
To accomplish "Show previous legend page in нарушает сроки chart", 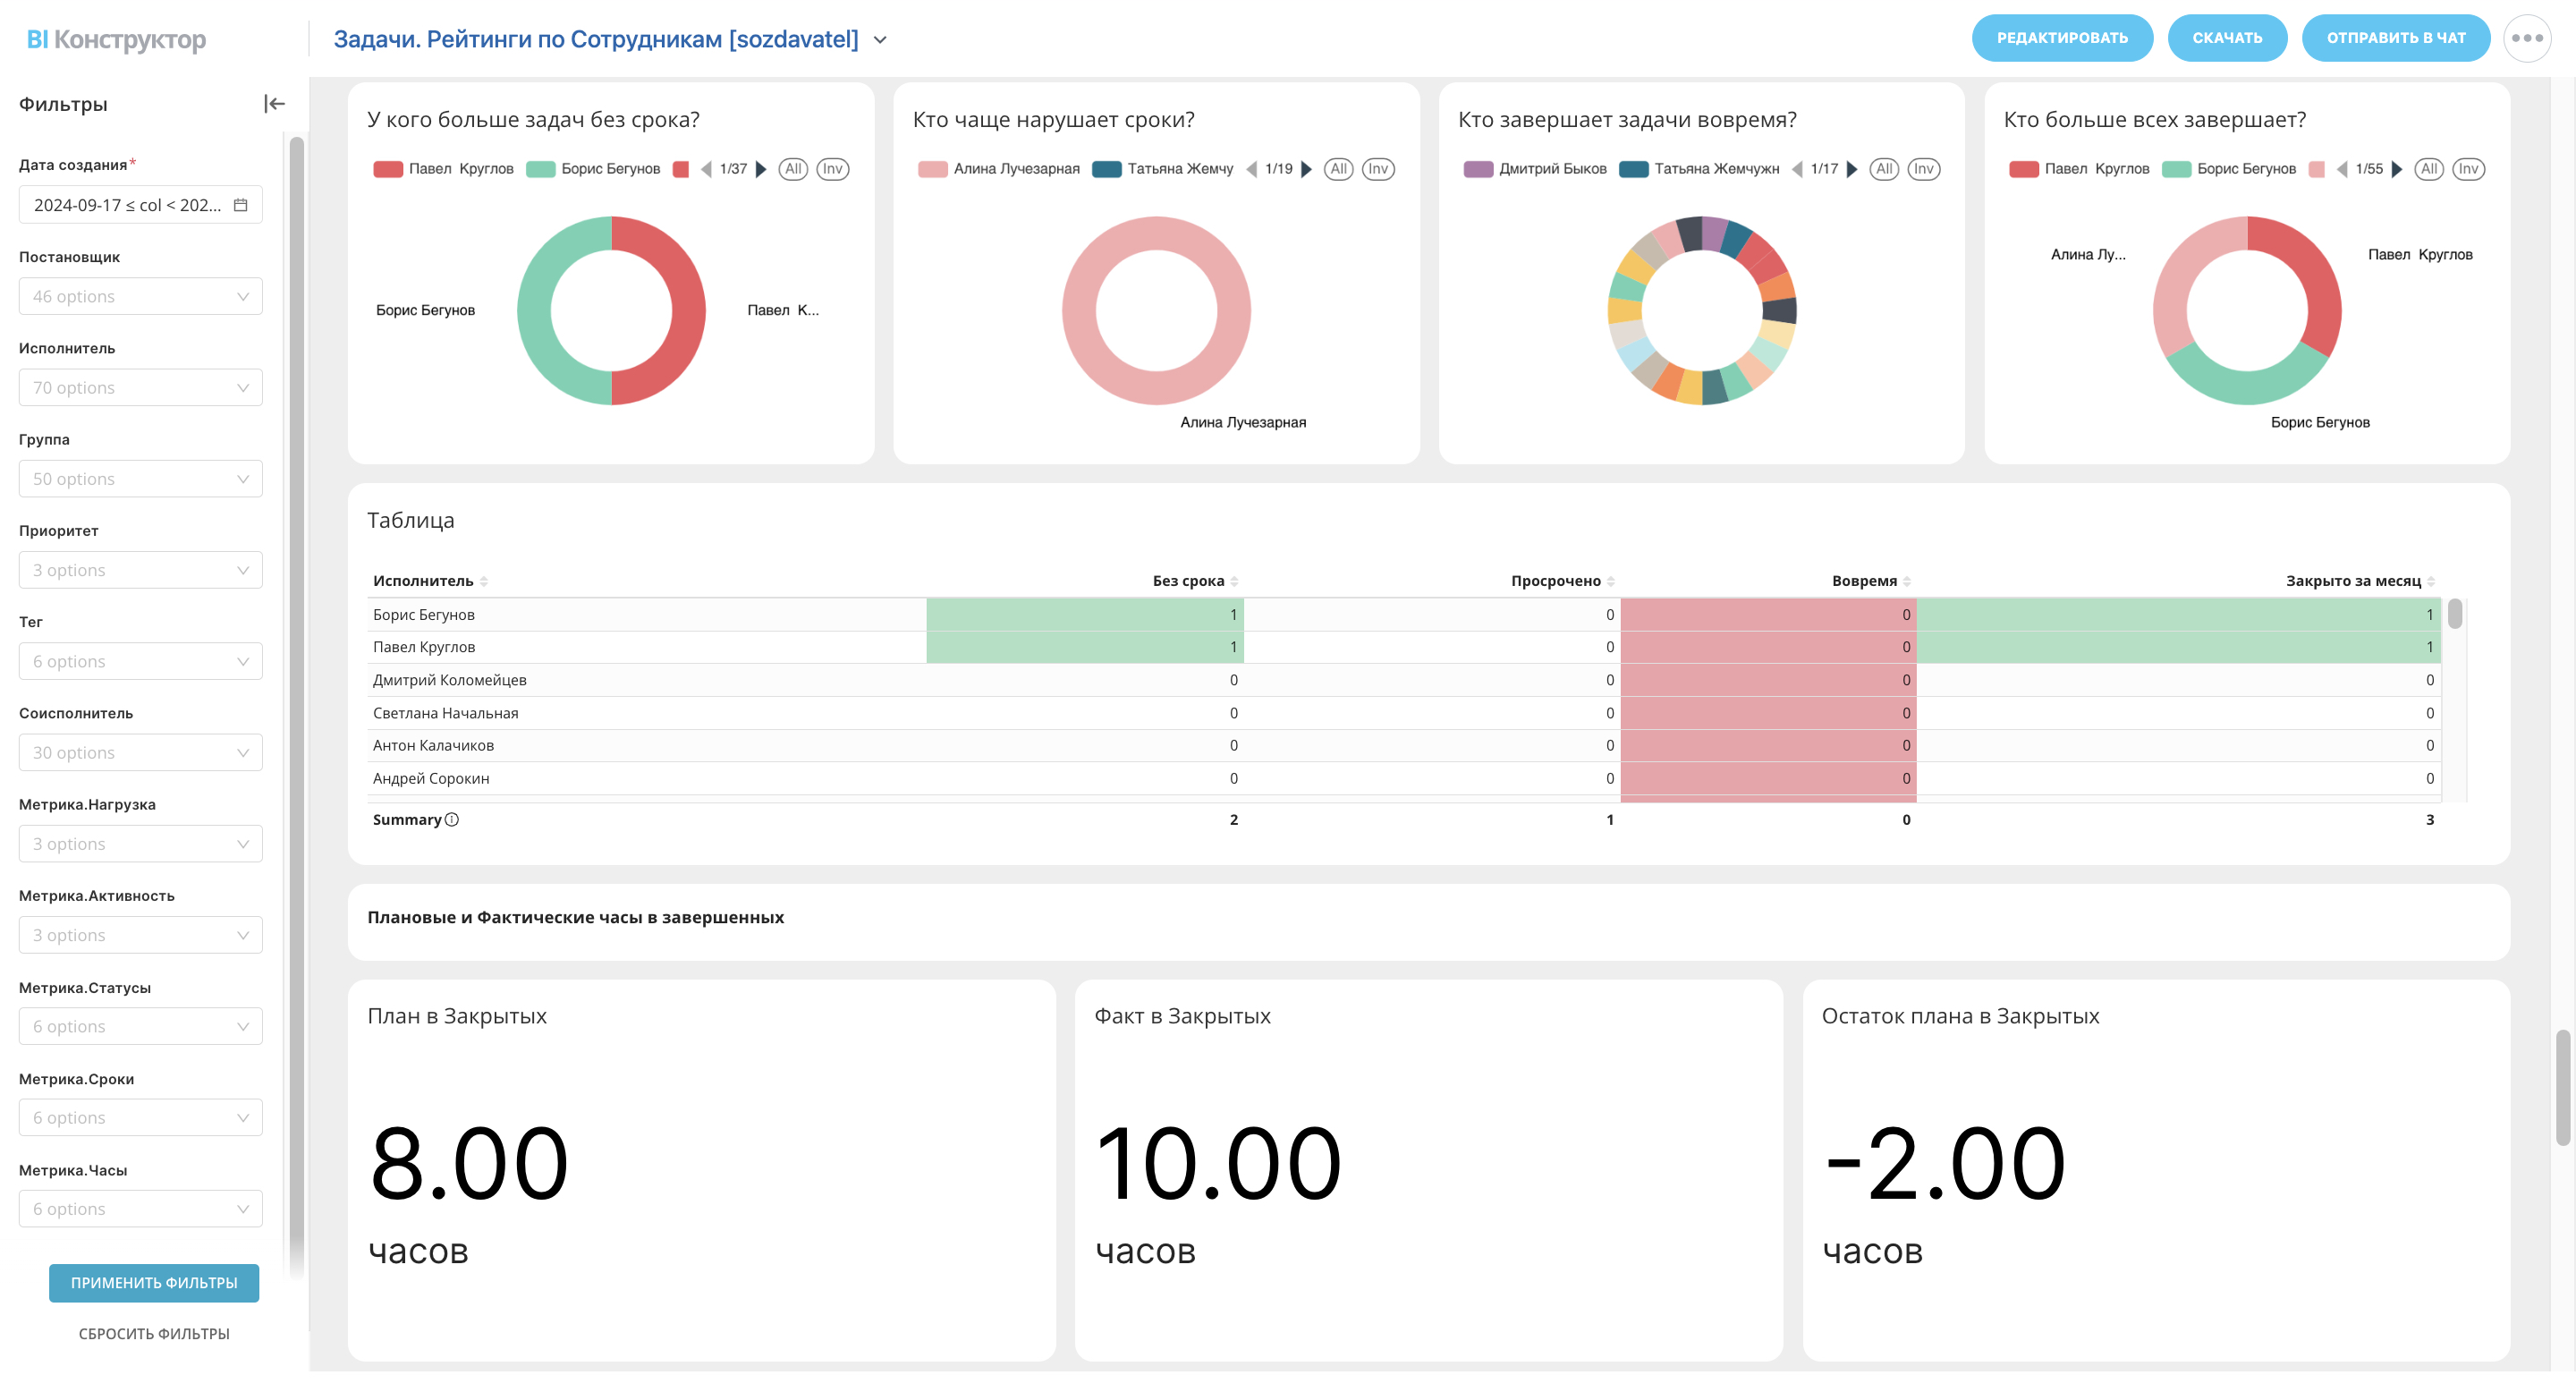I will [1251, 169].
